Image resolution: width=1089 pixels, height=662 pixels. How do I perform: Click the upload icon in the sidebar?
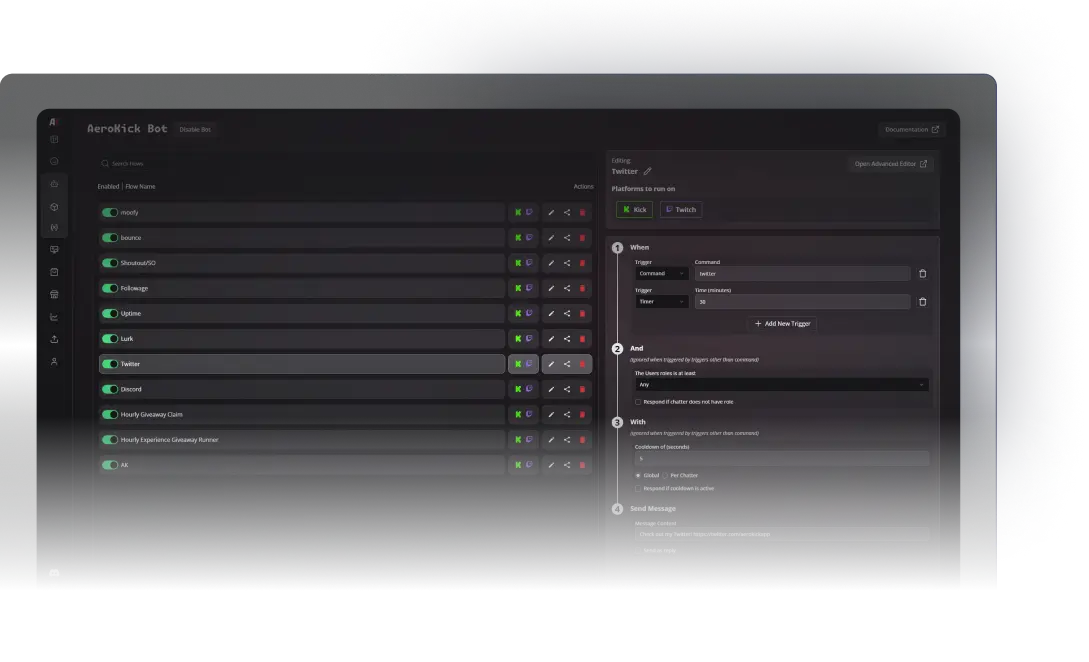coord(54,339)
